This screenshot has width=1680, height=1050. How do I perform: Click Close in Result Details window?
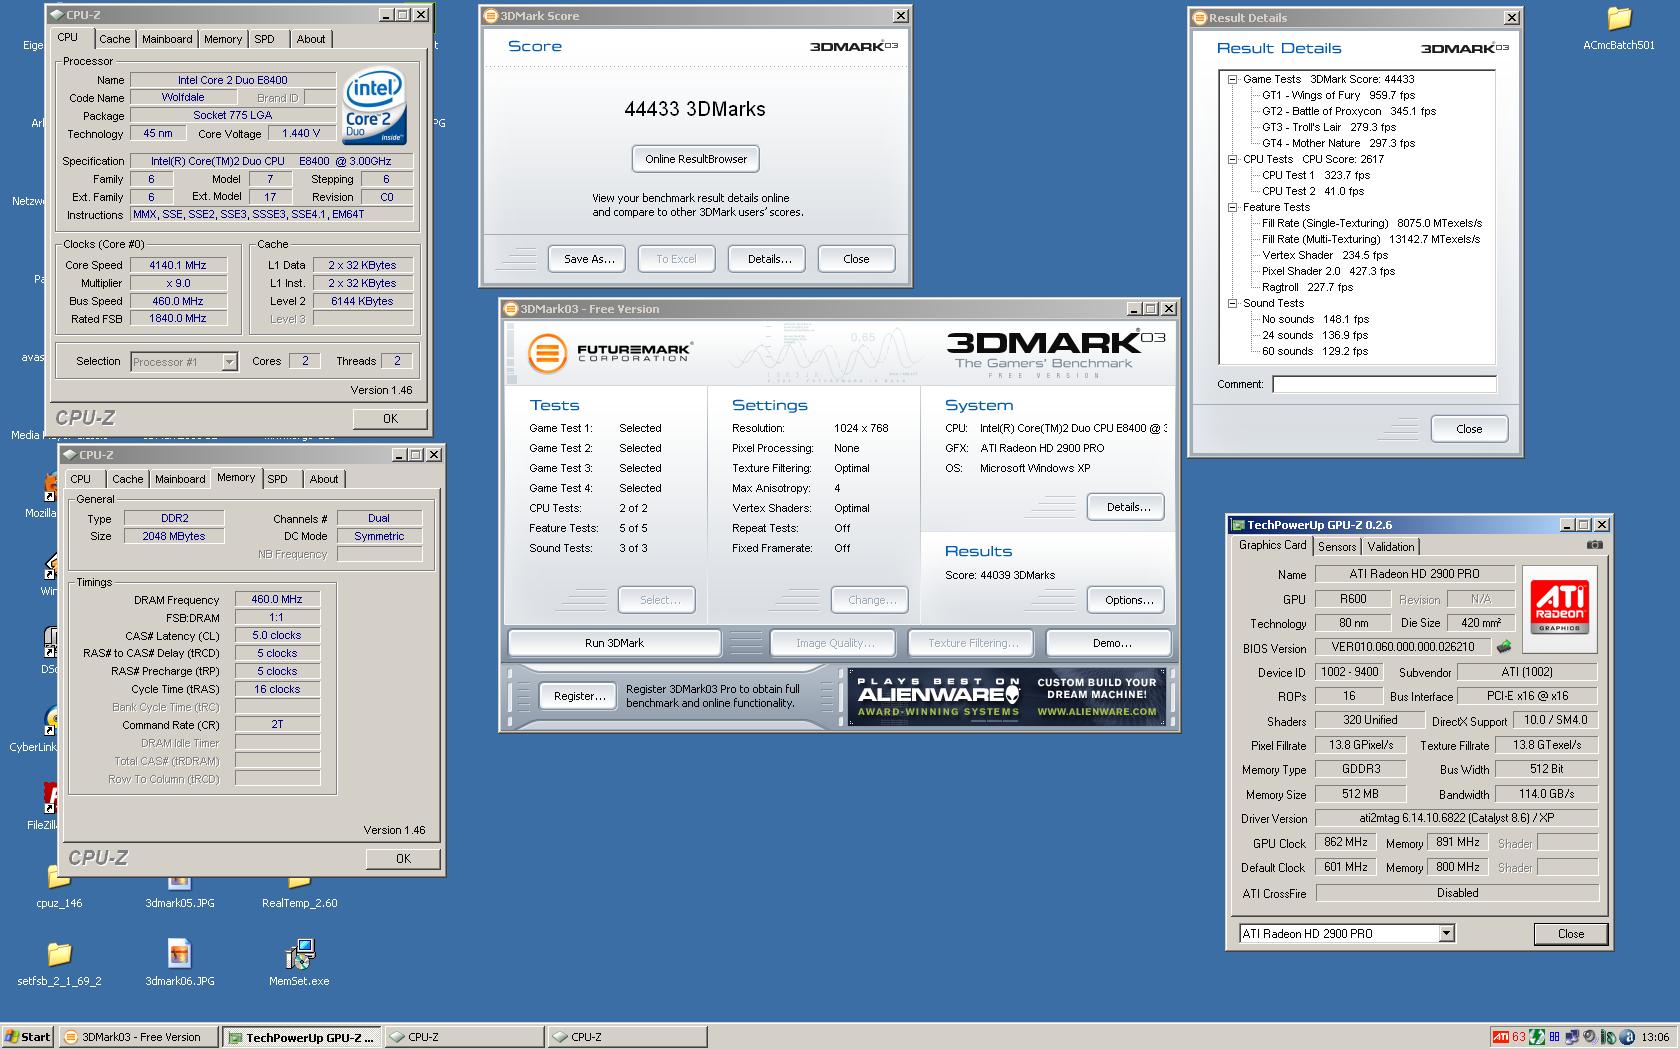click(1469, 429)
